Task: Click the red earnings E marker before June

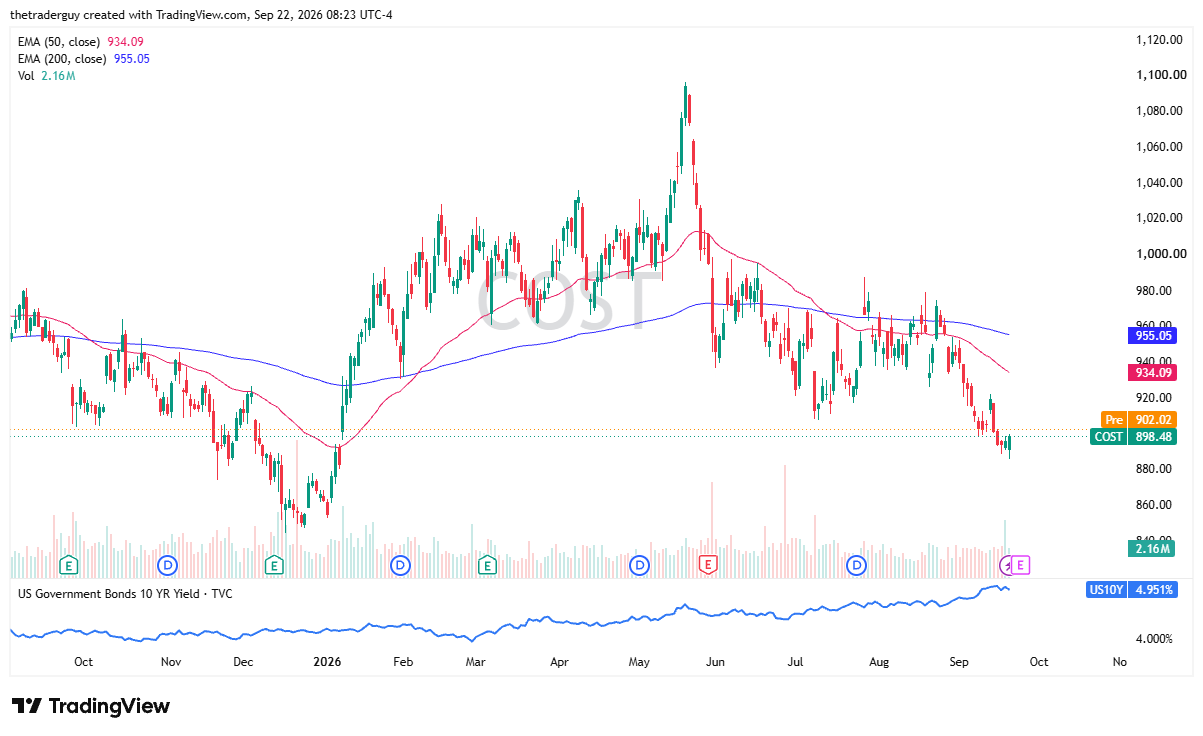Action: click(x=708, y=565)
